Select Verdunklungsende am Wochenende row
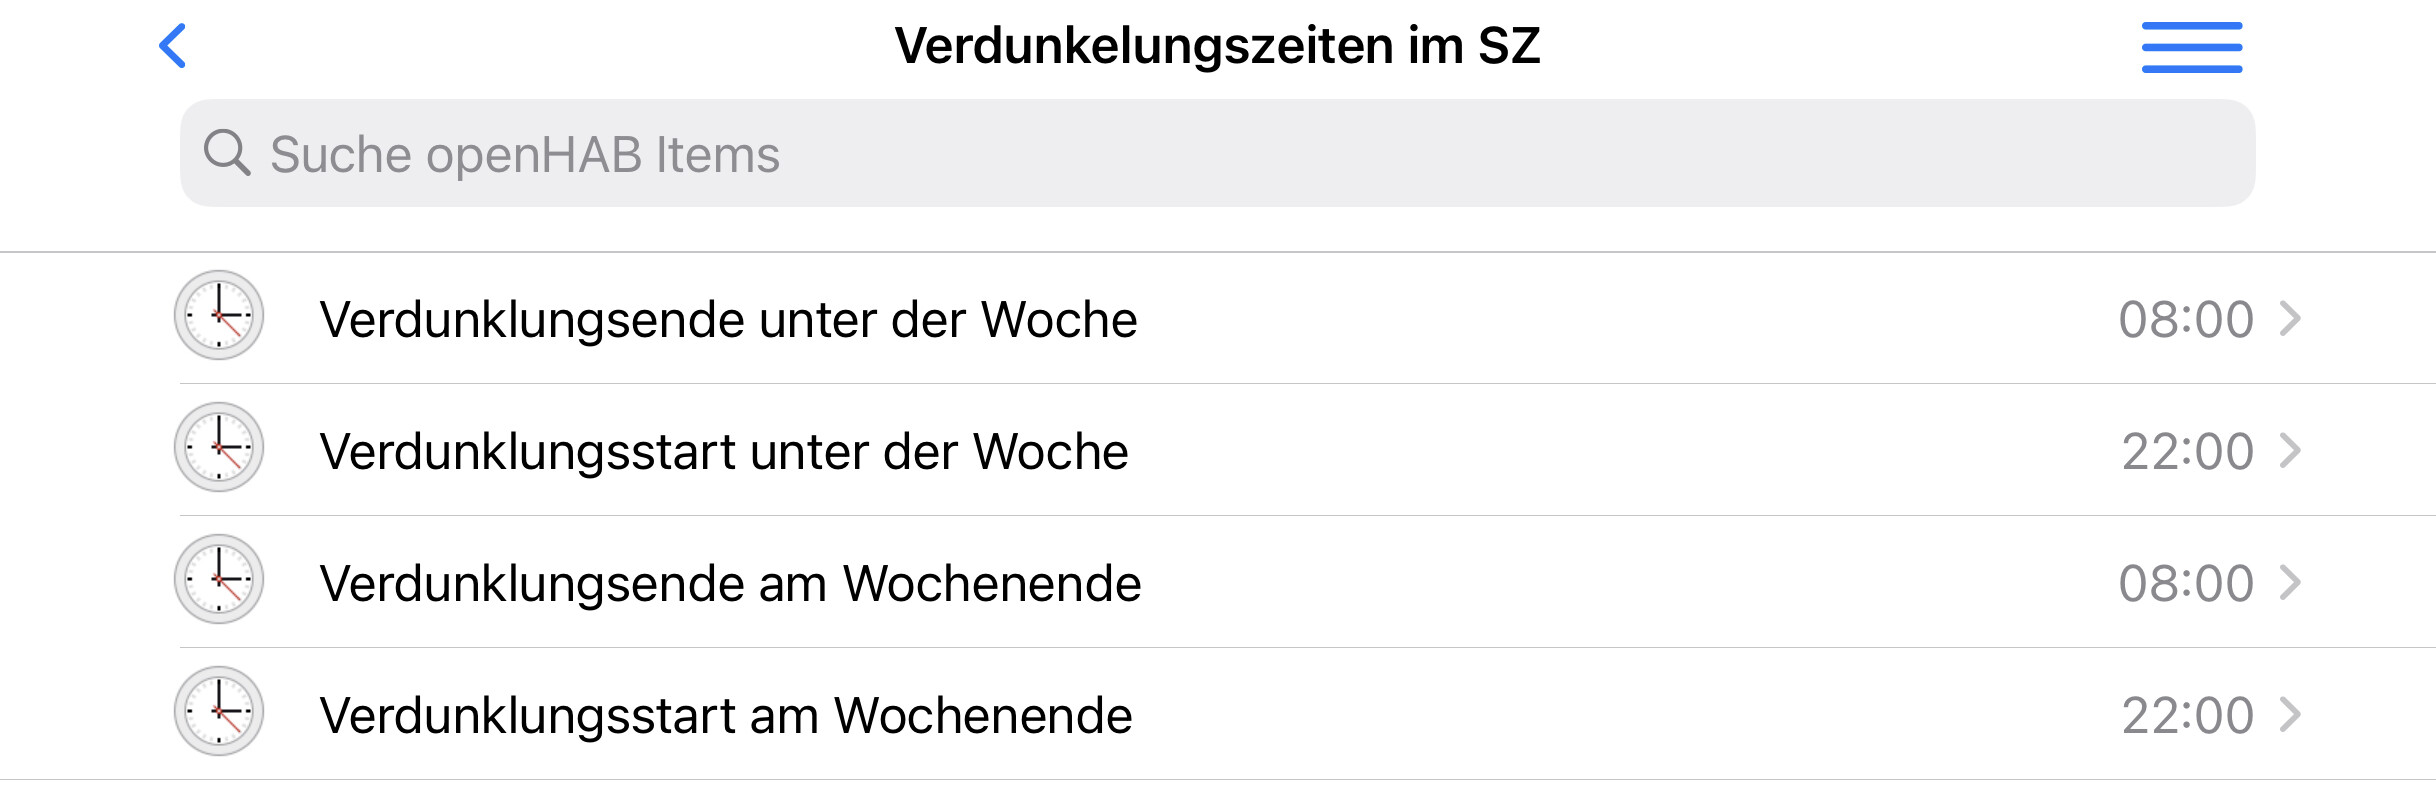Image resolution: width=2436 pixels, height=802 pixels. tap(1218, 582)
